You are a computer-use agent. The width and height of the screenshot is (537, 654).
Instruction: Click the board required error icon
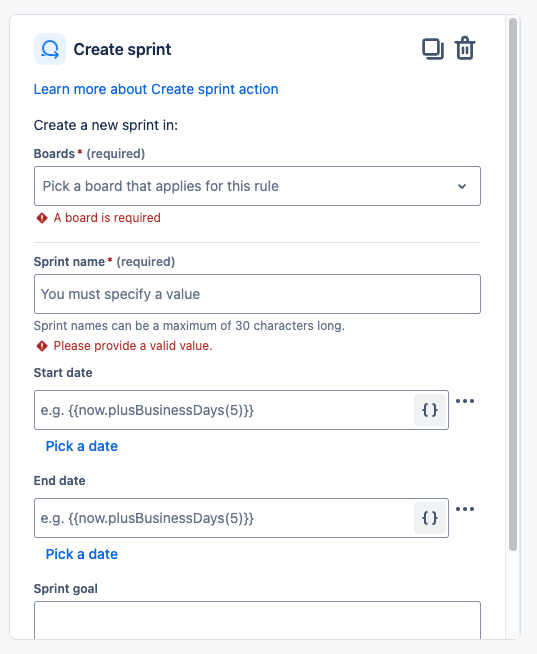(42, 218)
